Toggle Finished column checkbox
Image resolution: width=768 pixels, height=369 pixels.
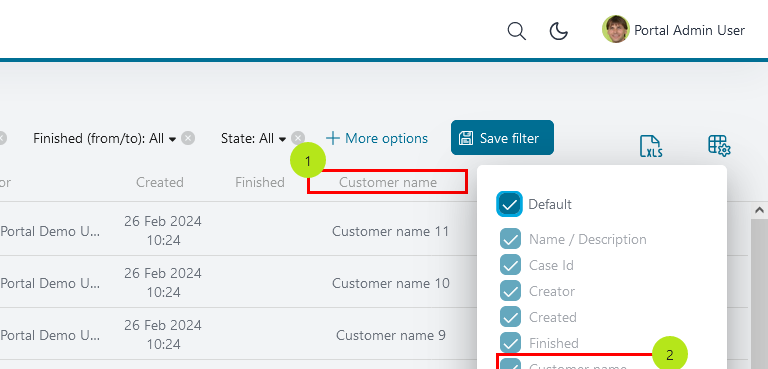pyautogui.click(x=510, y=343)
